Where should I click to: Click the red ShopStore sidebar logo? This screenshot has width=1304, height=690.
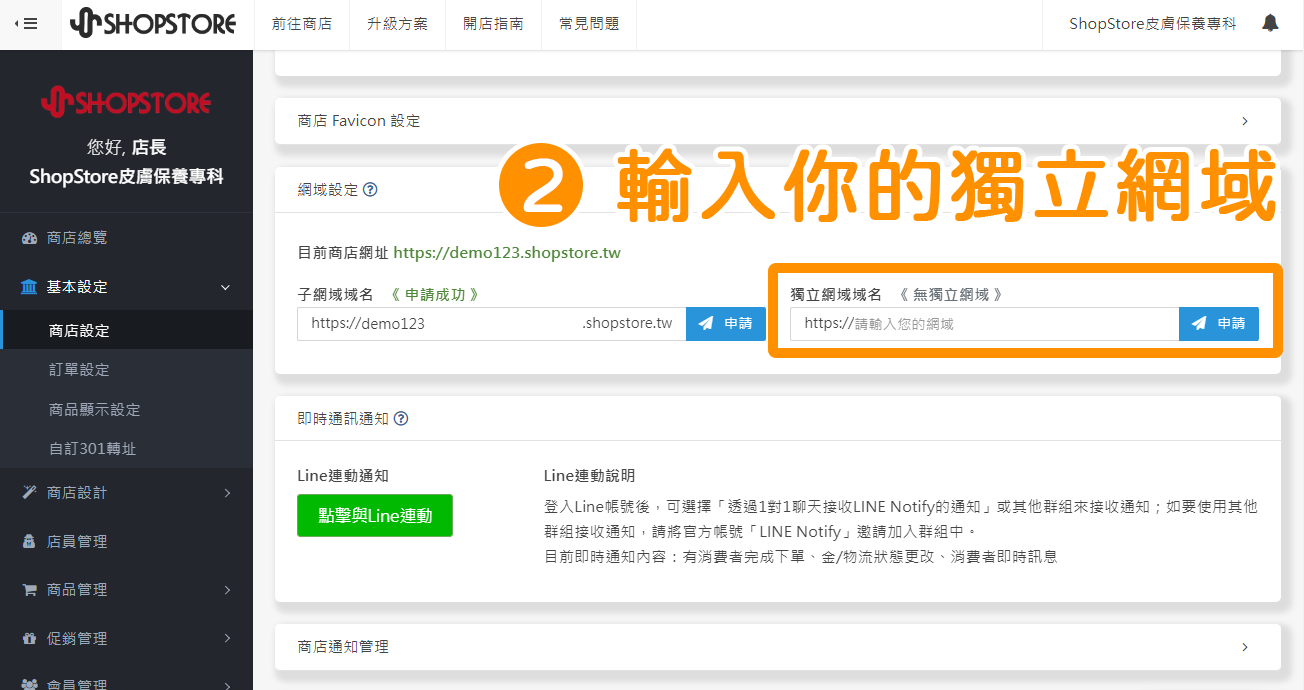[x=126, y=102]
